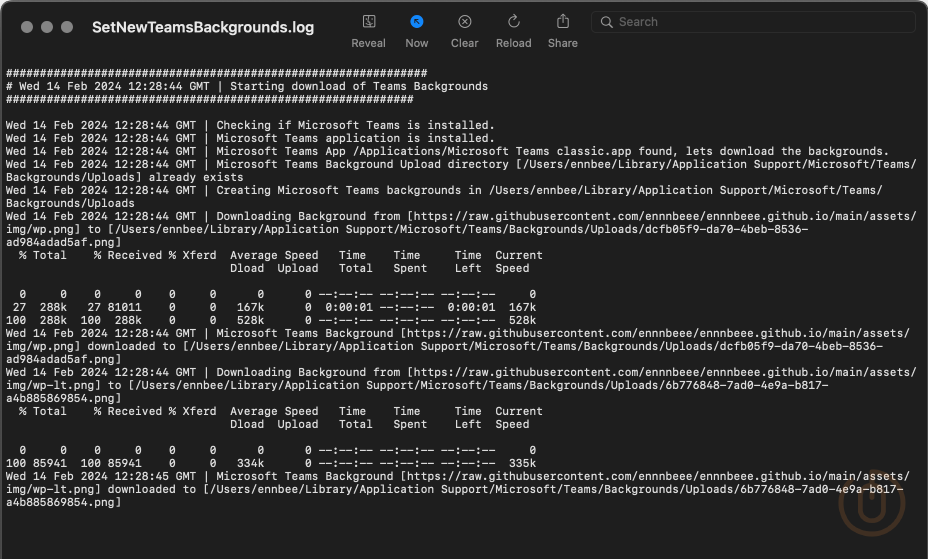
Task: Click the SetNewTeamsBackgrounds.log window title
Action: (203, 28)
